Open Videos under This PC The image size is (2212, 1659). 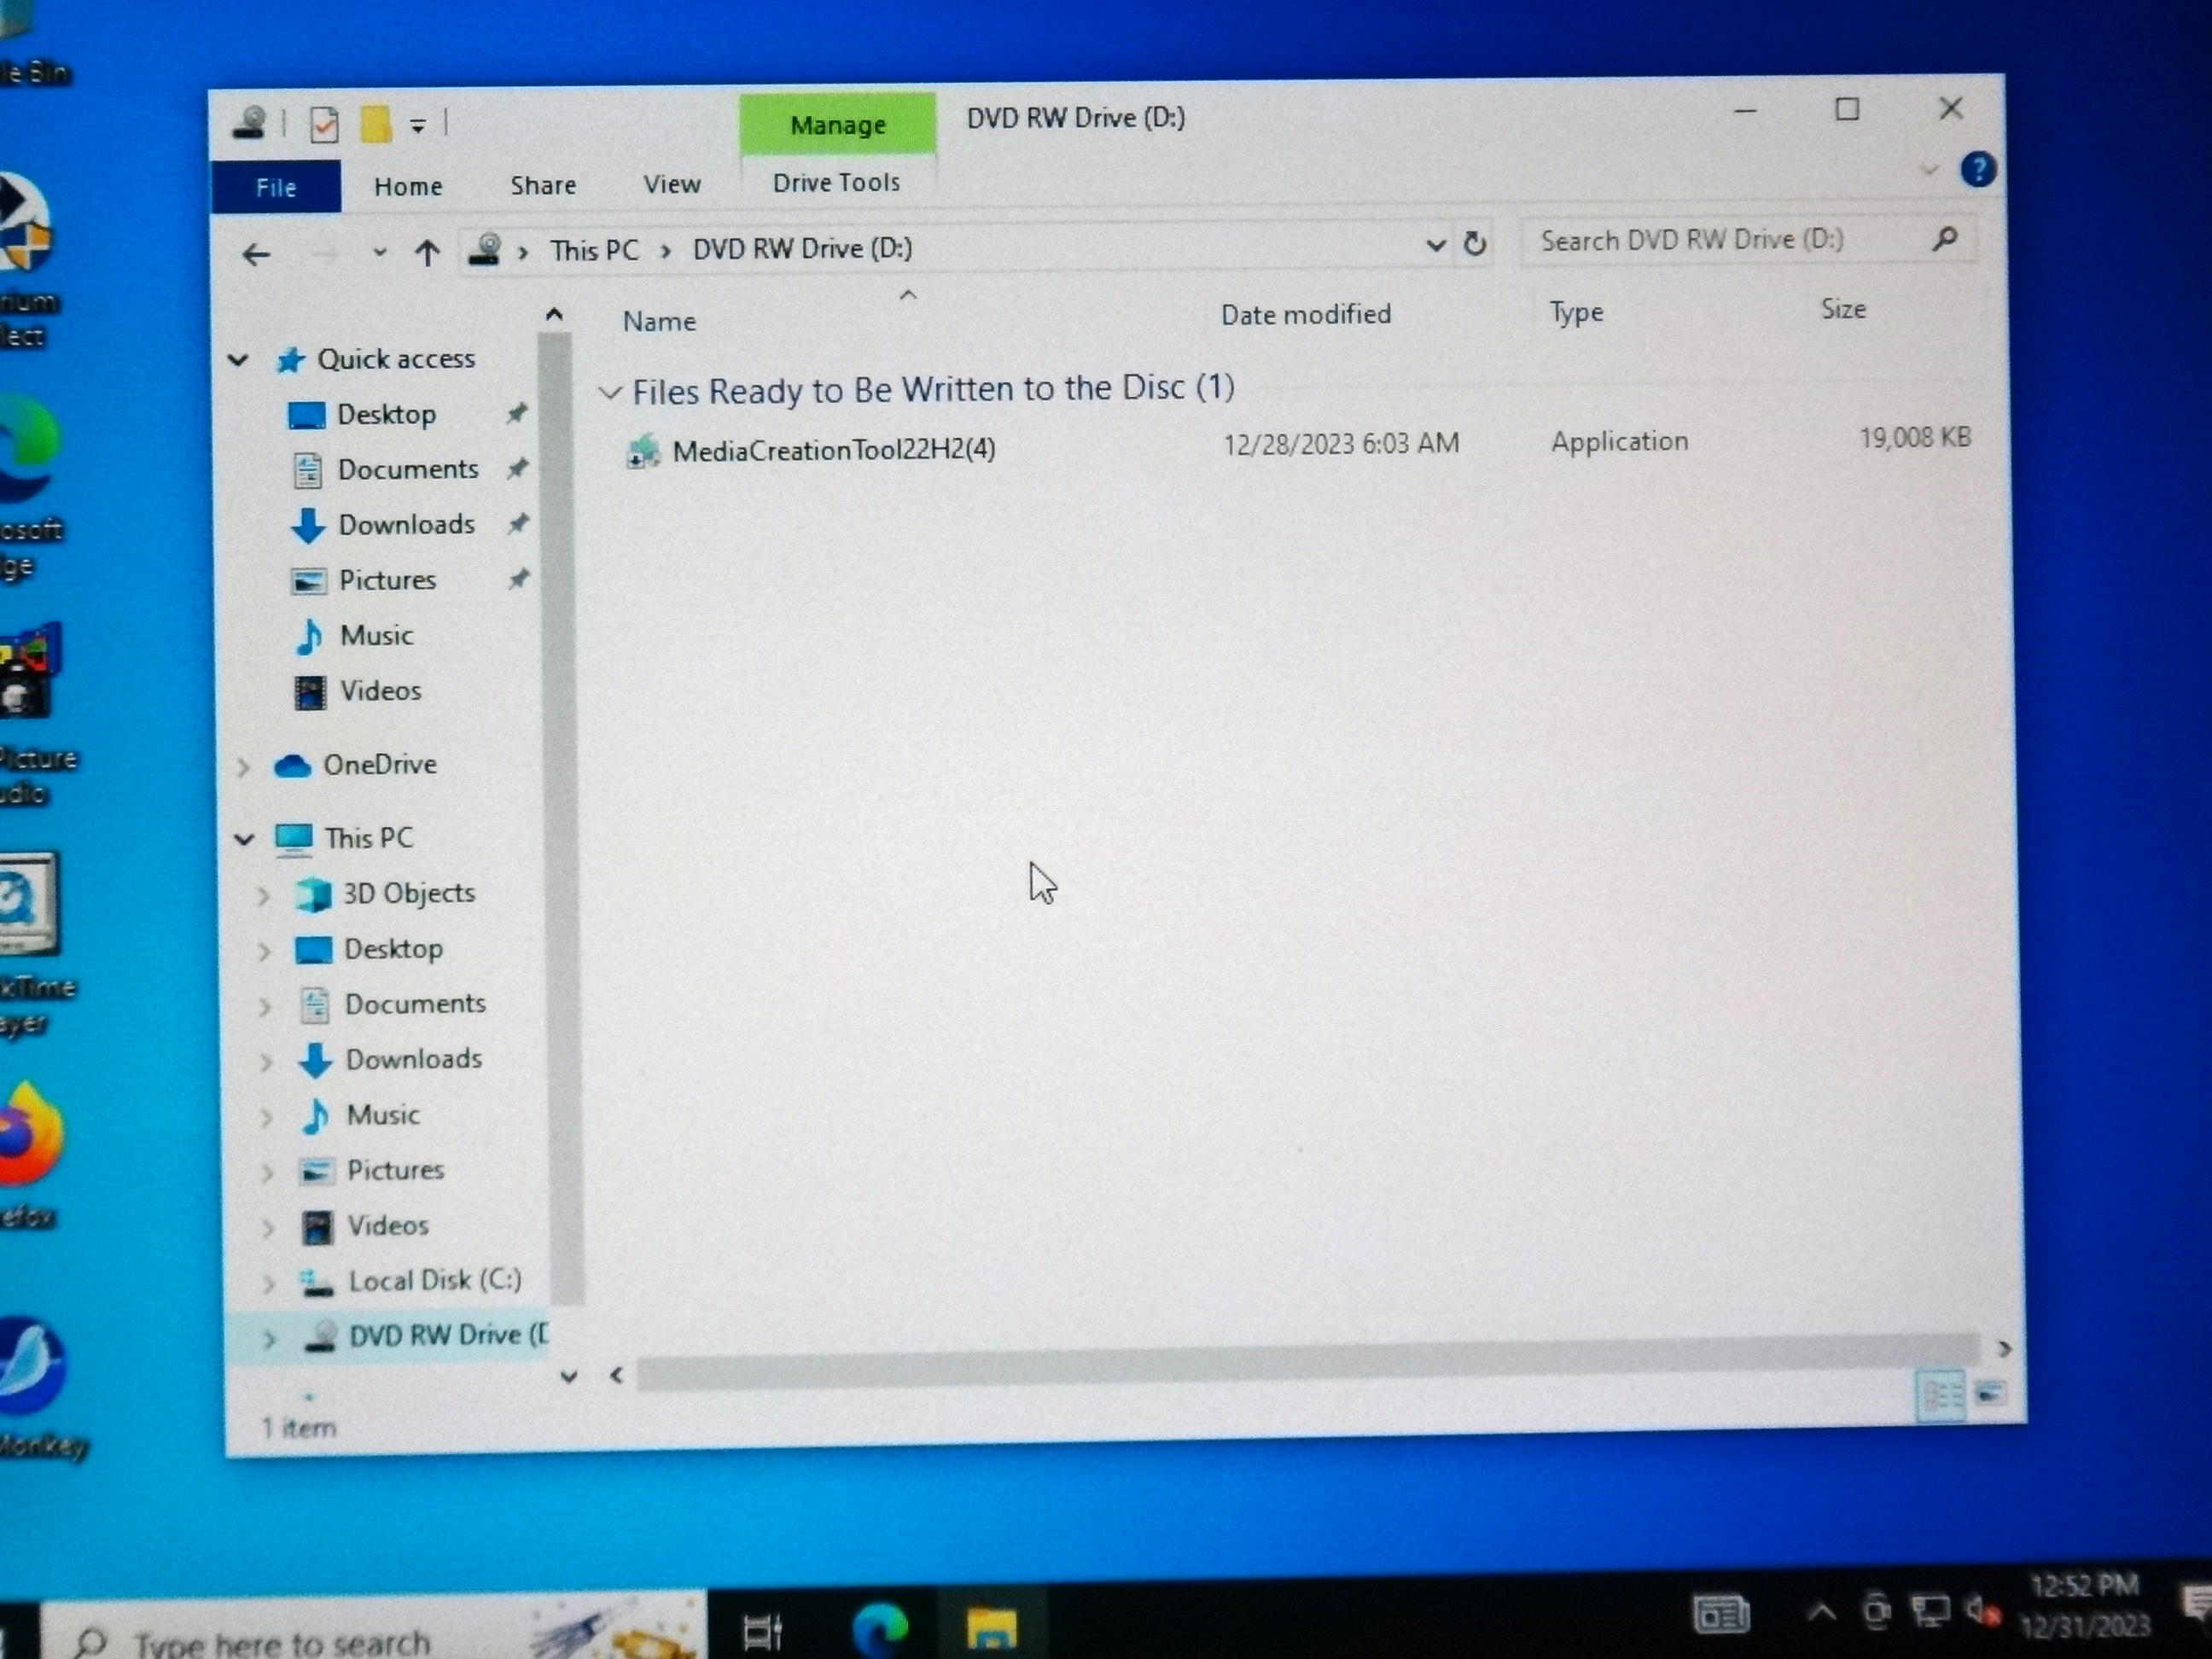point(388,1226)
